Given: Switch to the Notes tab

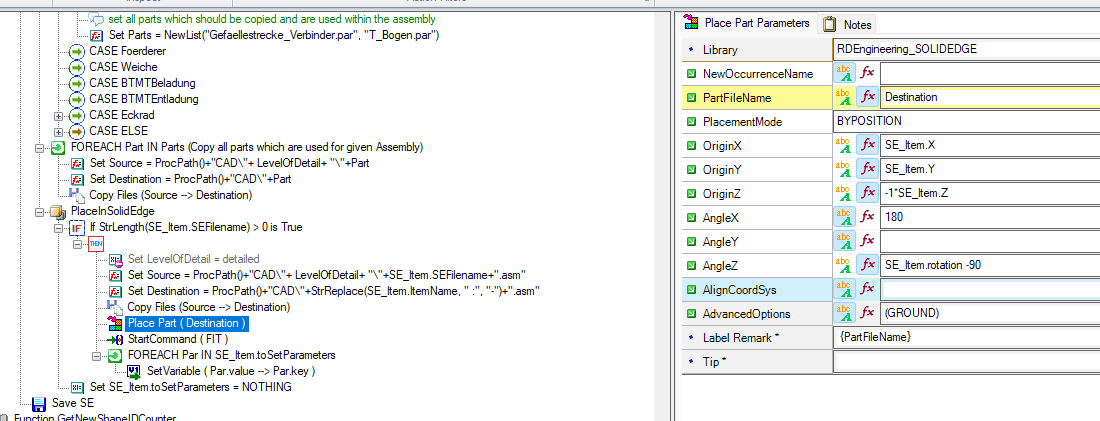Looking at the screenshot, I should tap(848, 25).
